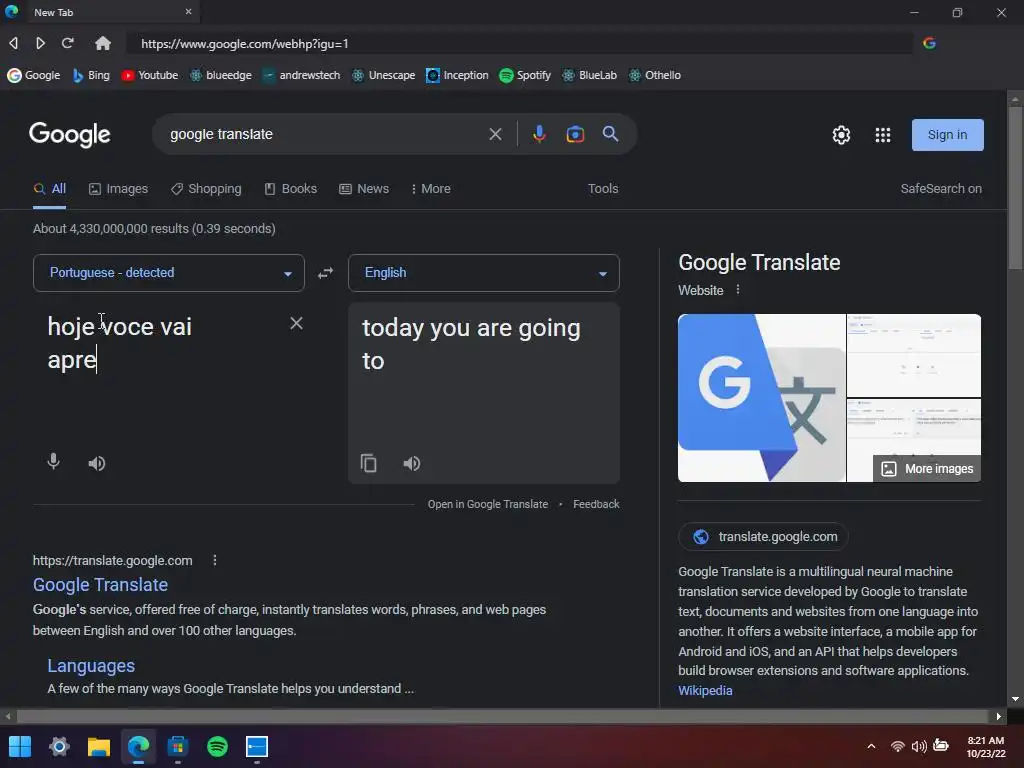
Task: Open SafeSearch on settings
Action: tap(941, 189)
